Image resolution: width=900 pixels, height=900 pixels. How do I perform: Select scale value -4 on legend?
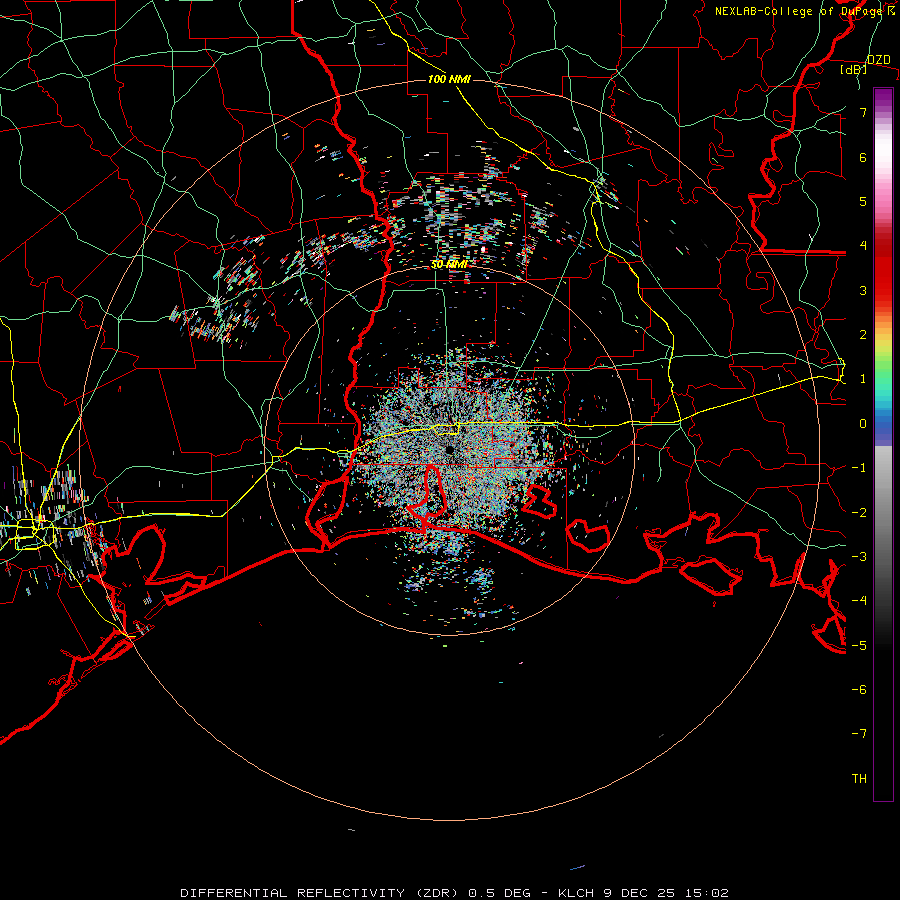(859, 601)
